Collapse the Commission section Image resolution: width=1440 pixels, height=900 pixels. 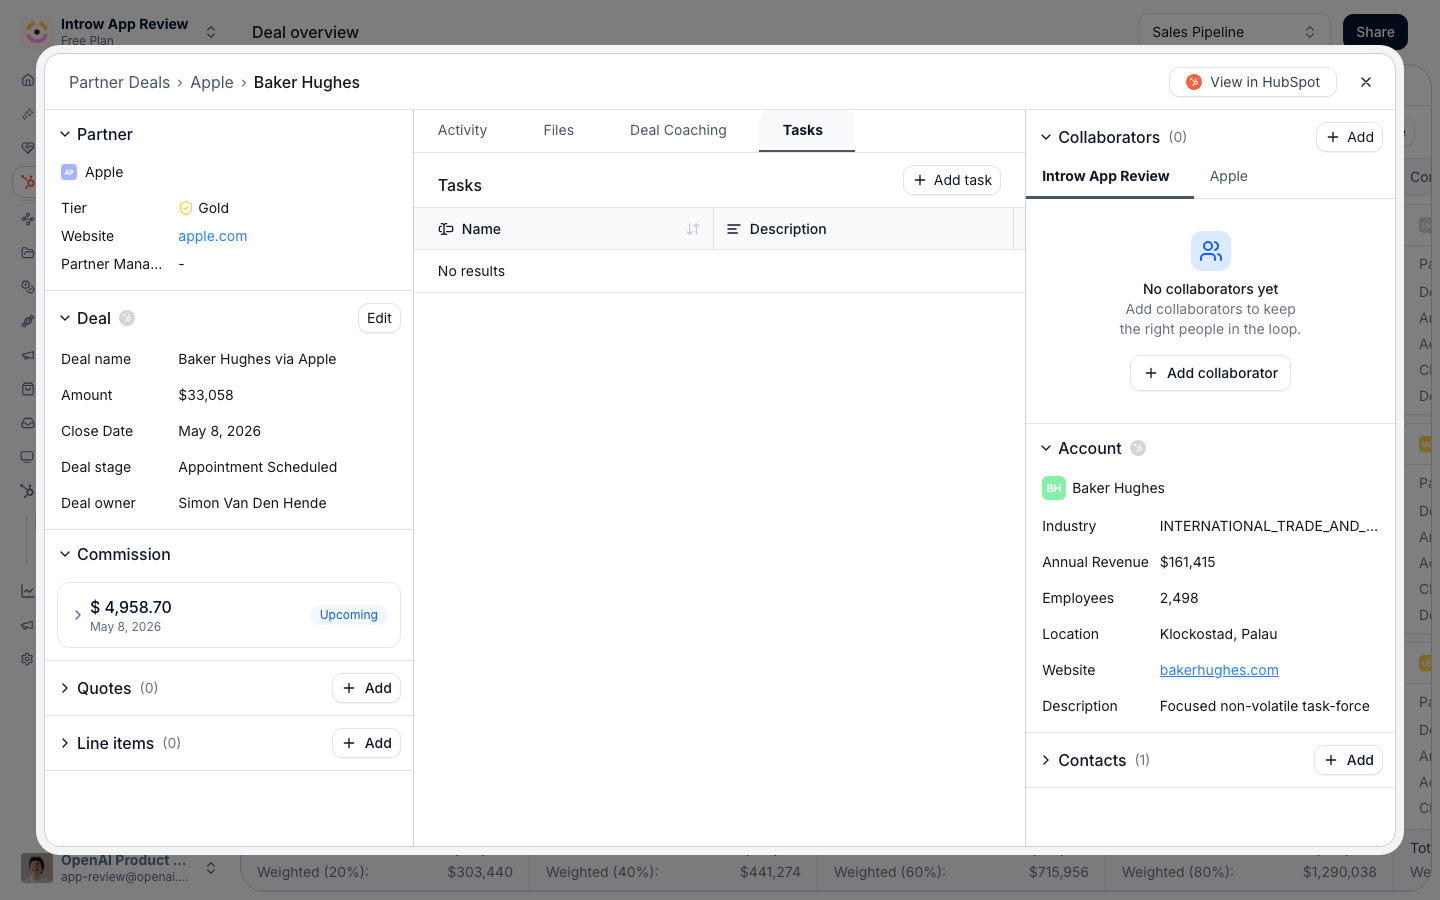point(65,554)
